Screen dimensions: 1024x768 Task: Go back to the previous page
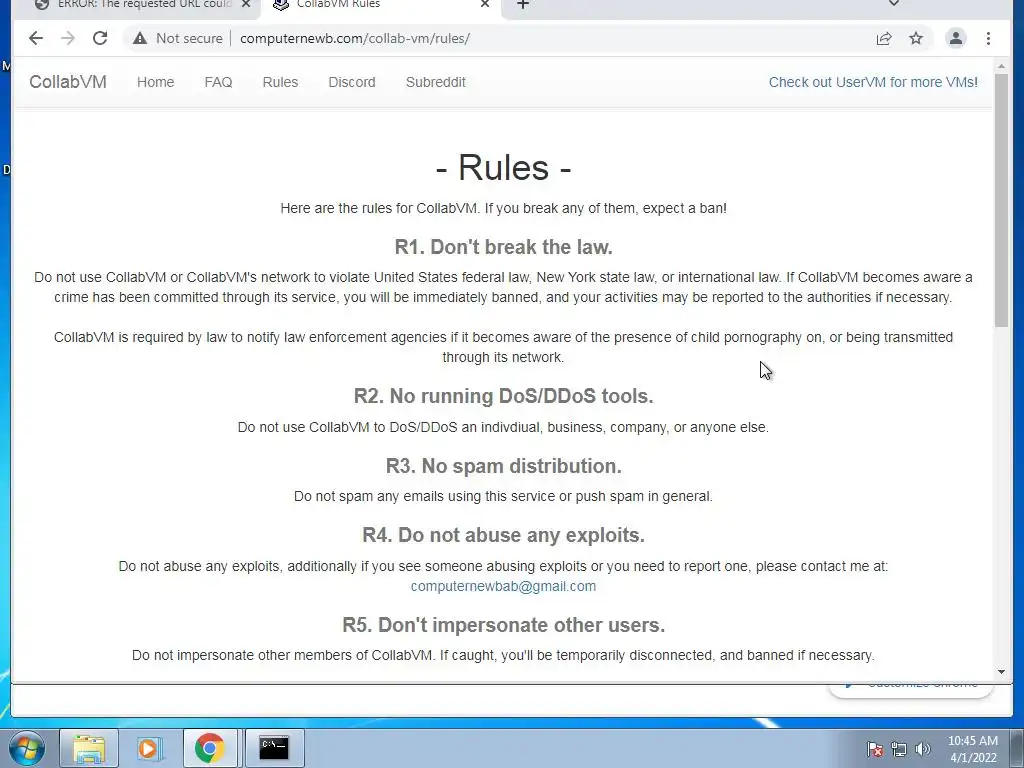(36, 39)
